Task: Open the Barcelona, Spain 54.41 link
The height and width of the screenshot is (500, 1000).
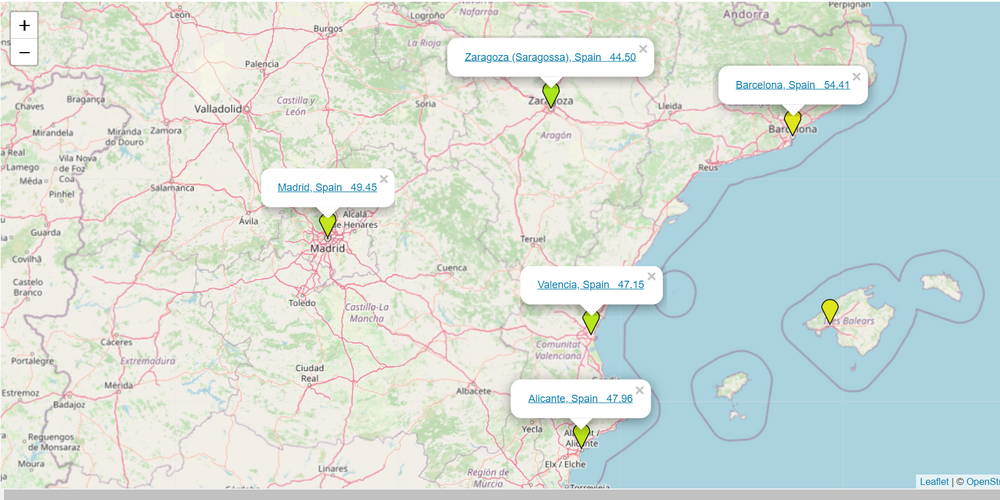Action: coord(793,85)
